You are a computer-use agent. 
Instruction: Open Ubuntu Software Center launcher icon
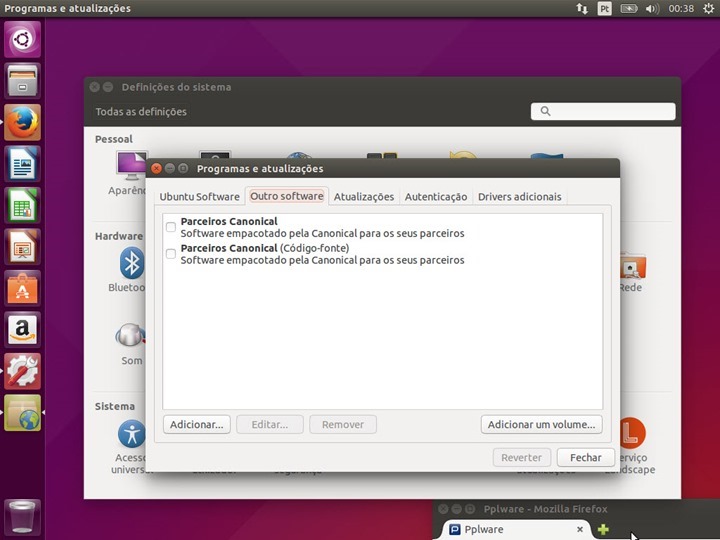22,288
